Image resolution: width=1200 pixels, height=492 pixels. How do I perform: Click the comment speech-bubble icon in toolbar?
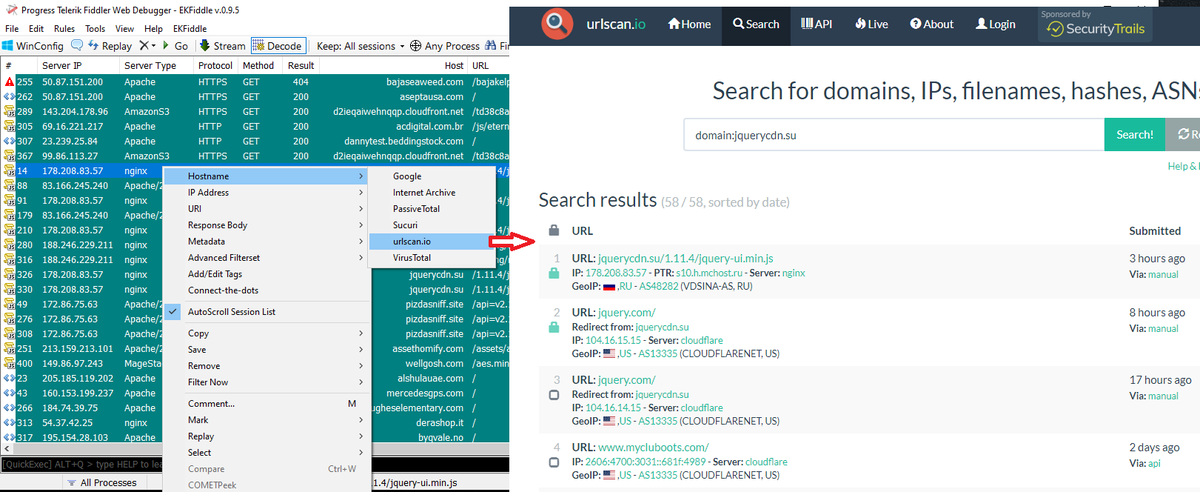point(76,46)
